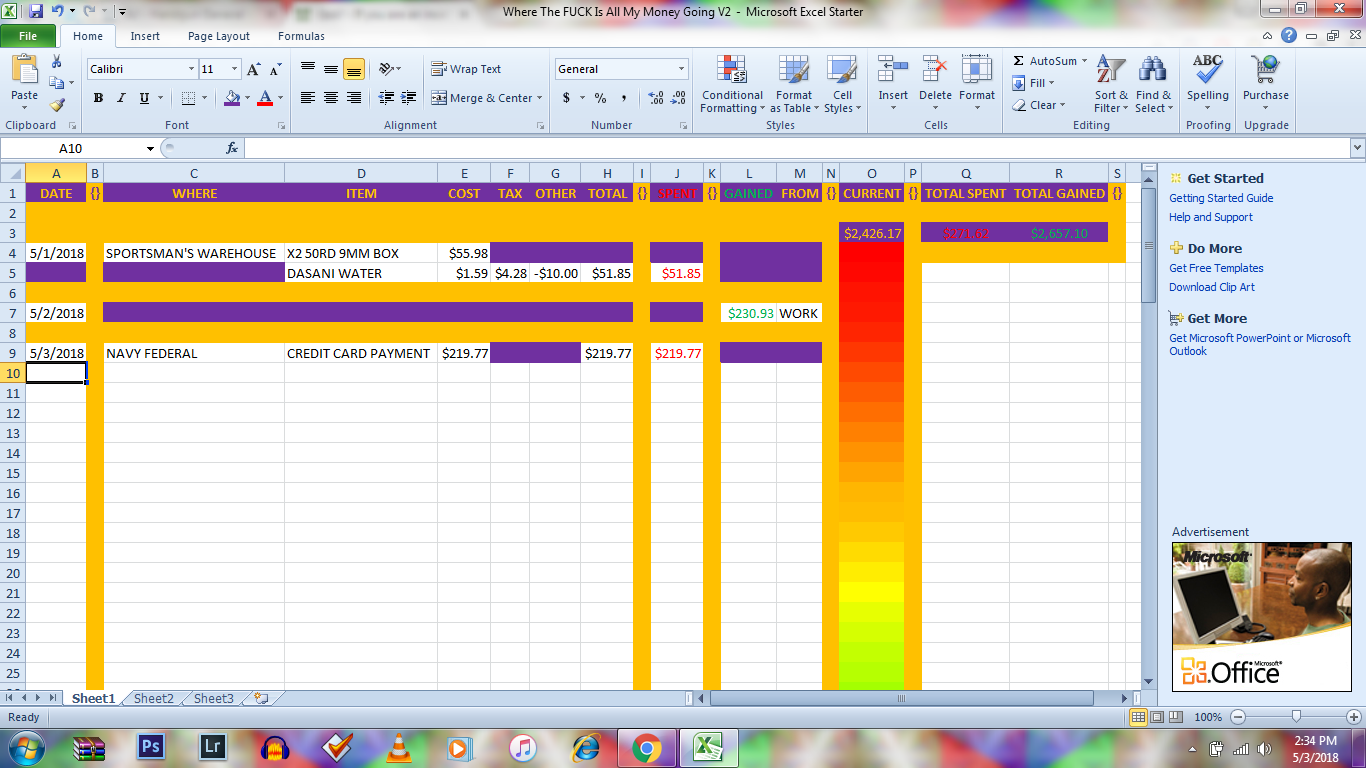Apply Bold formatting

(x=98, y=98)
